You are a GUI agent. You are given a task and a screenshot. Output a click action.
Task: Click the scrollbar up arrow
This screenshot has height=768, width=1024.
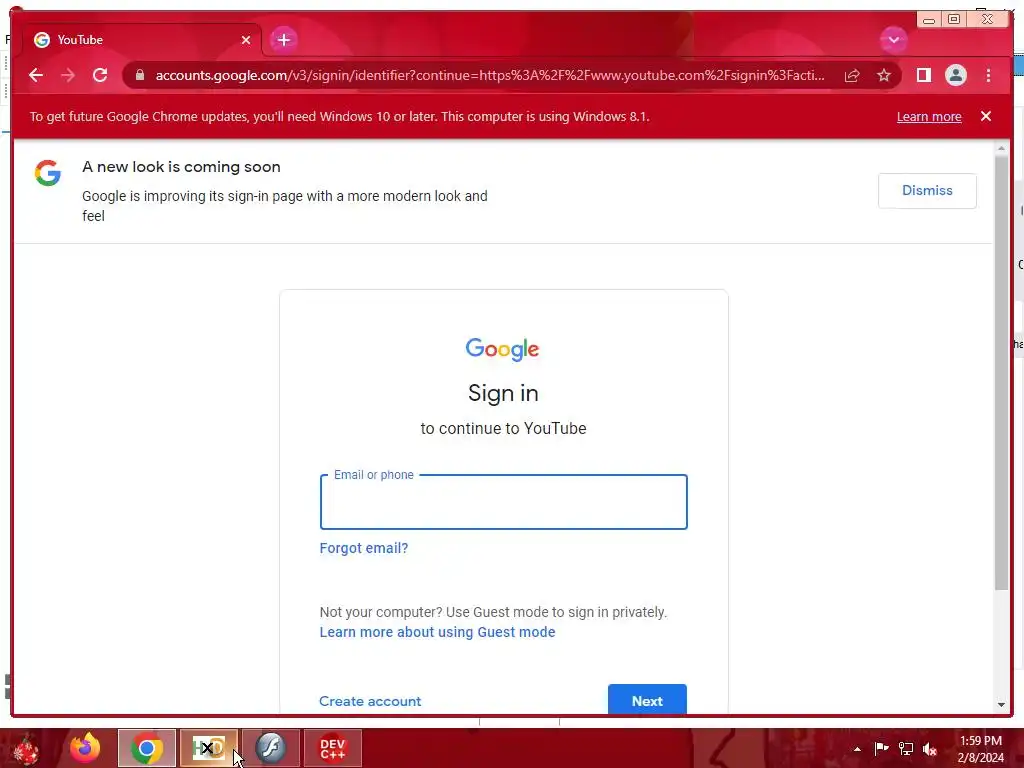point(1001,149)
